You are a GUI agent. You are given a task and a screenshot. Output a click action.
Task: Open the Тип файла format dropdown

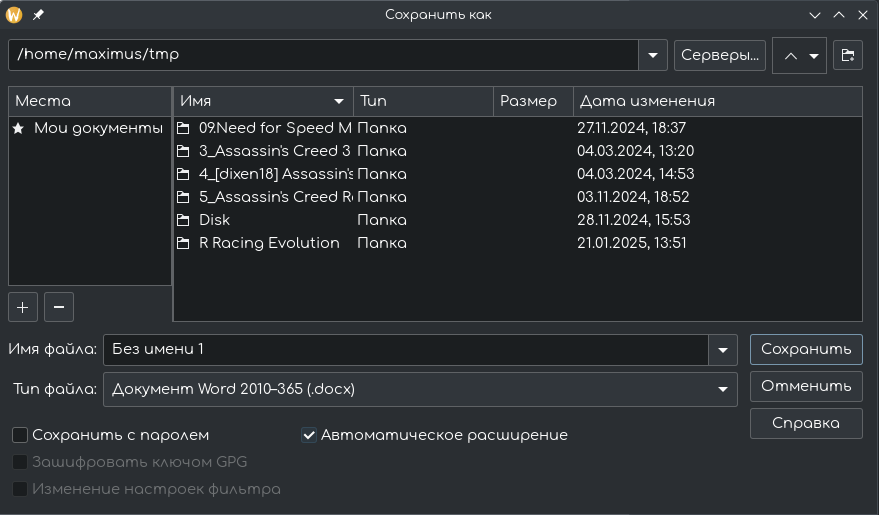pos(722,389)
